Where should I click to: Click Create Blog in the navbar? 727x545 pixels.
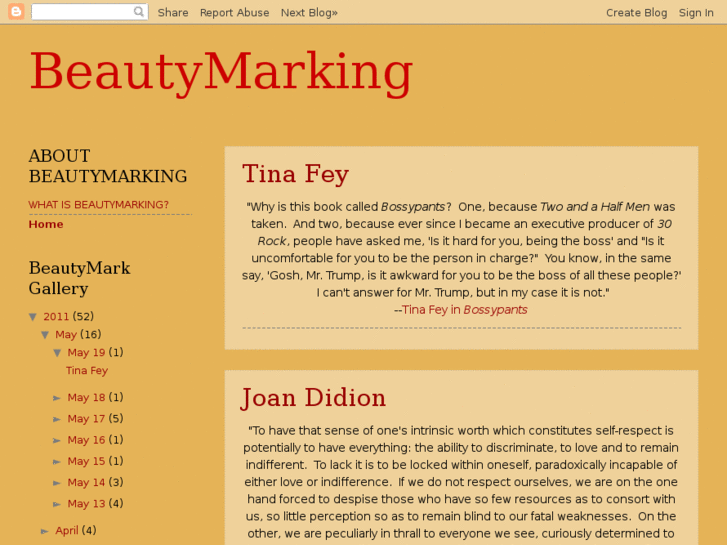637,13
